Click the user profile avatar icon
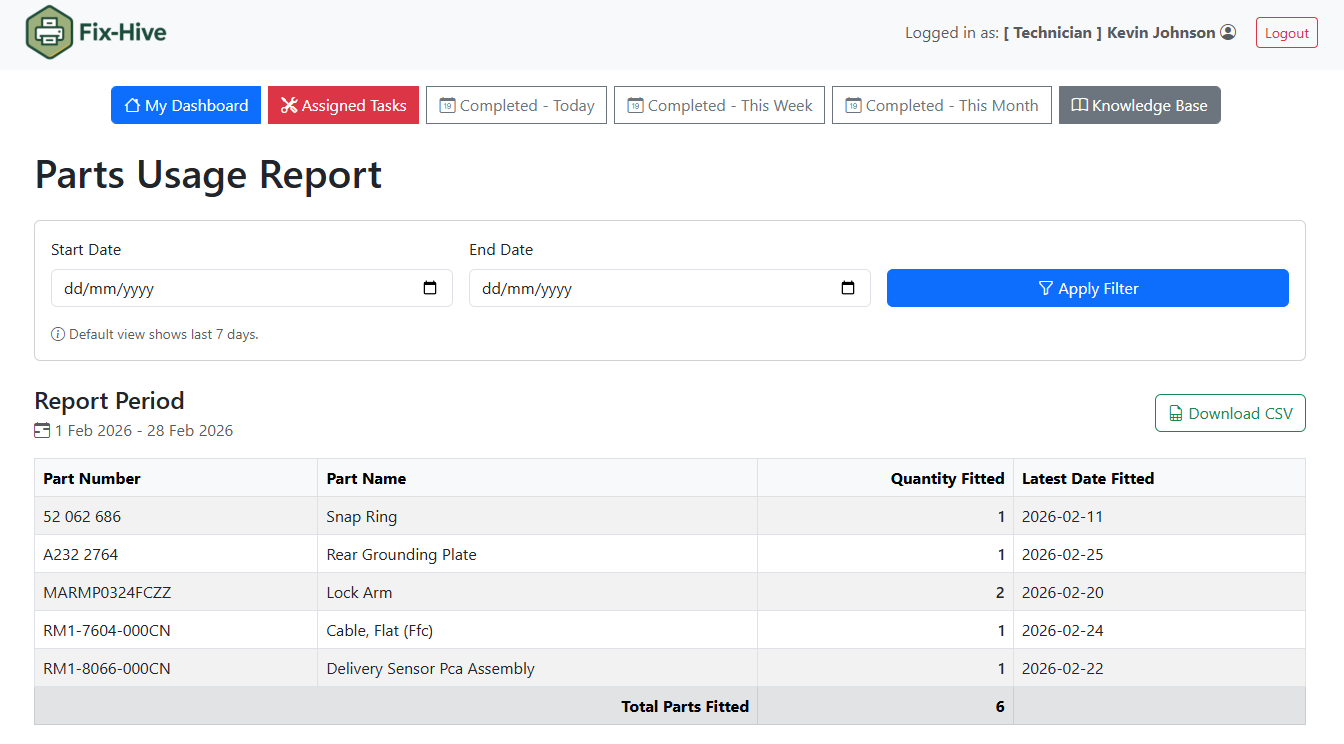The width and height of the screenshot is (1344, 744). click(1228, 32)
